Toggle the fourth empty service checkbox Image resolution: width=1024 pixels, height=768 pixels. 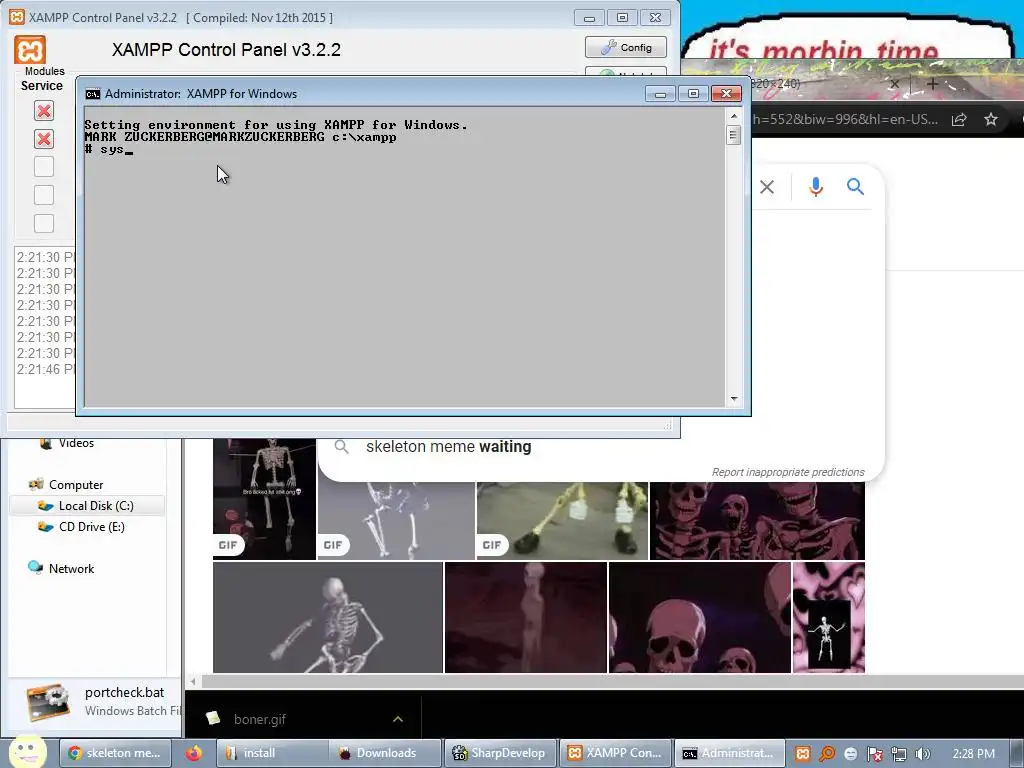(44, 195)
